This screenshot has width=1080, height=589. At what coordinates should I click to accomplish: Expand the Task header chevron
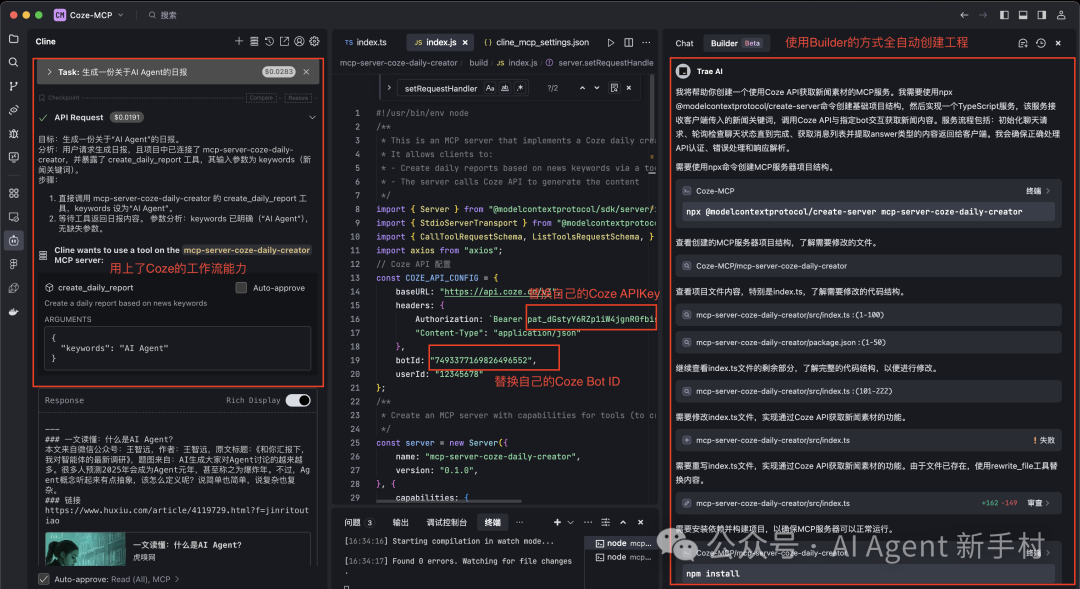click(x=49, y=72)
